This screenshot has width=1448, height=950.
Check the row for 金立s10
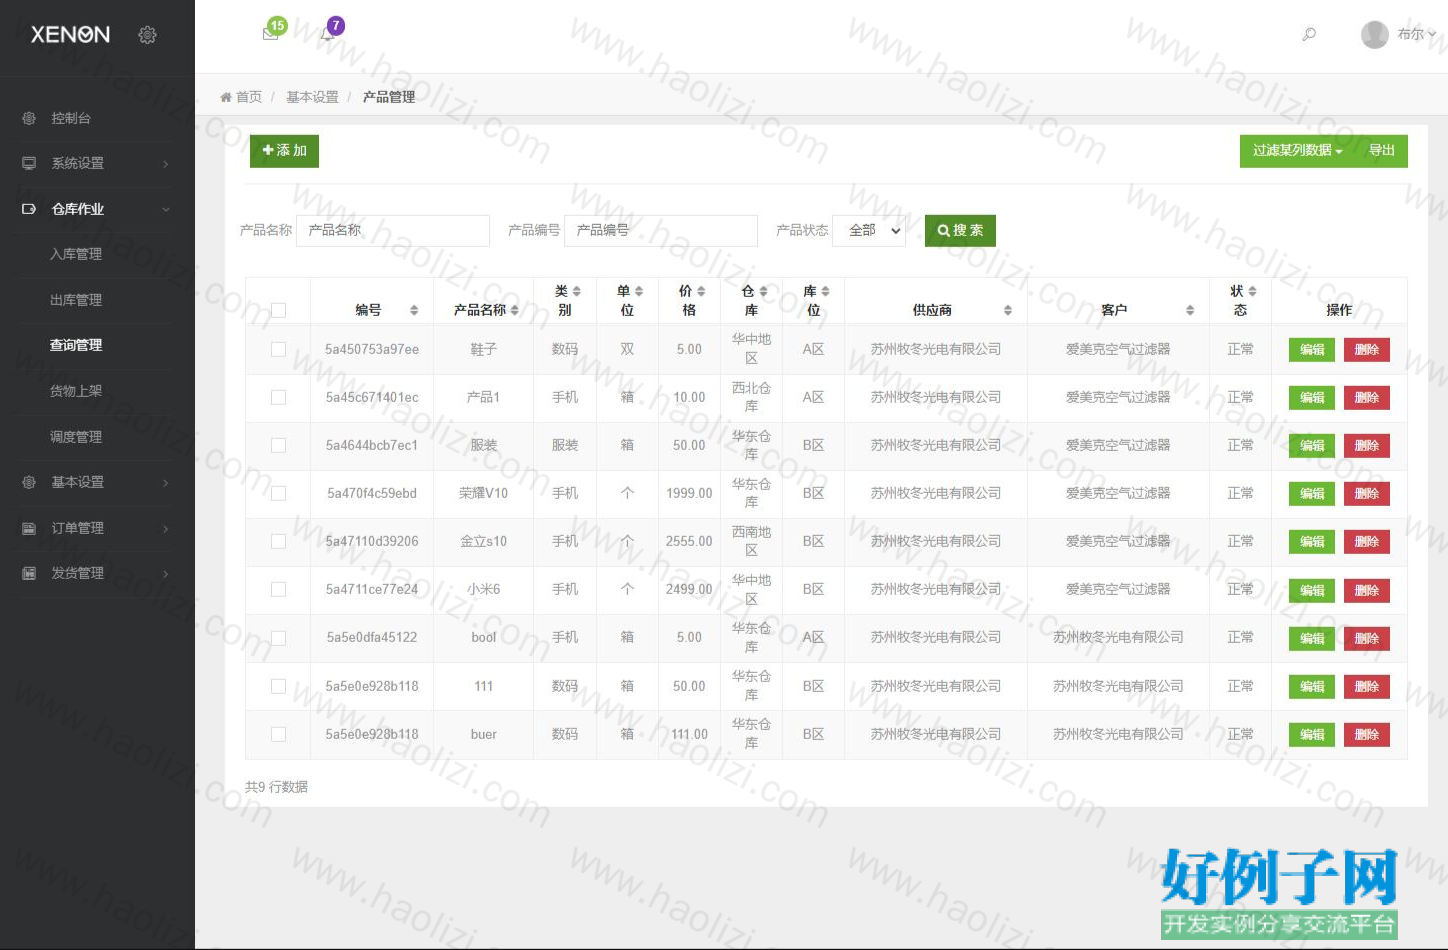(278, 541)
